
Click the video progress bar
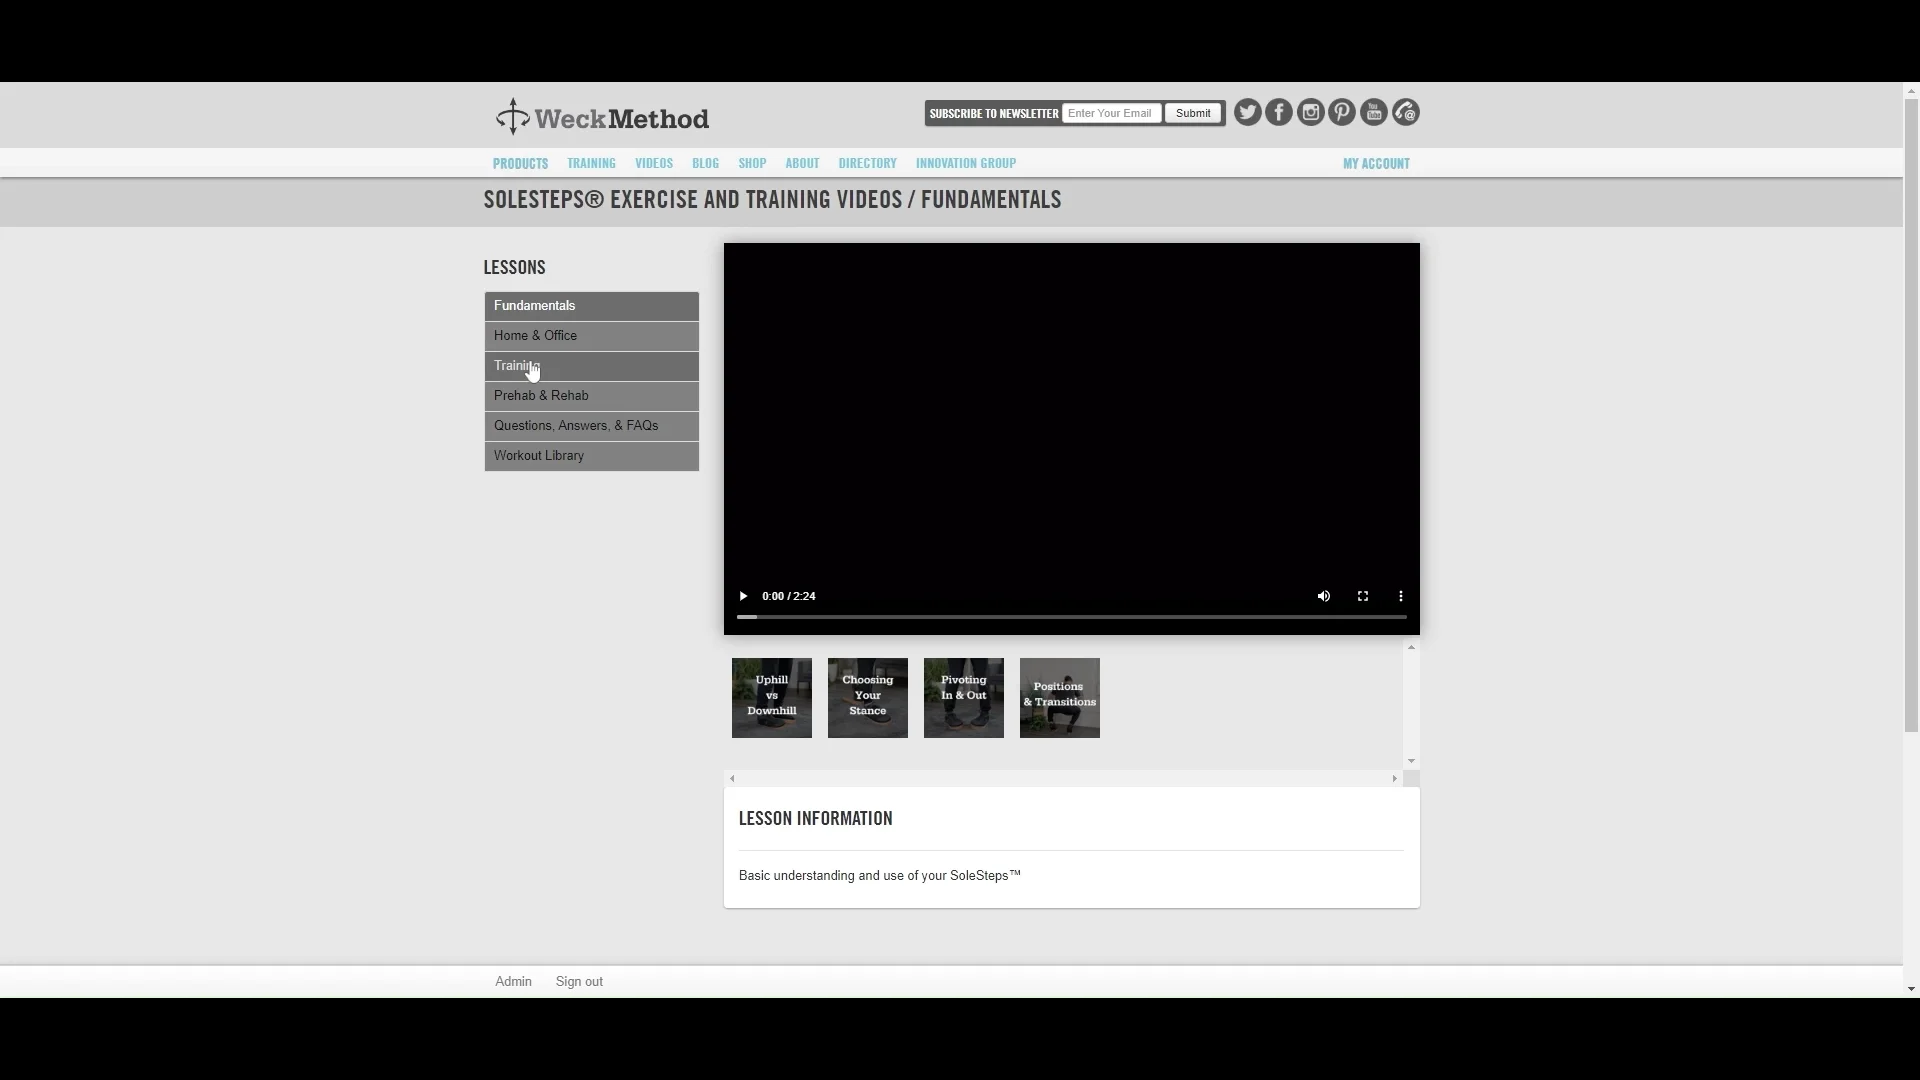pyautogui.click(x=1072, y=617)
